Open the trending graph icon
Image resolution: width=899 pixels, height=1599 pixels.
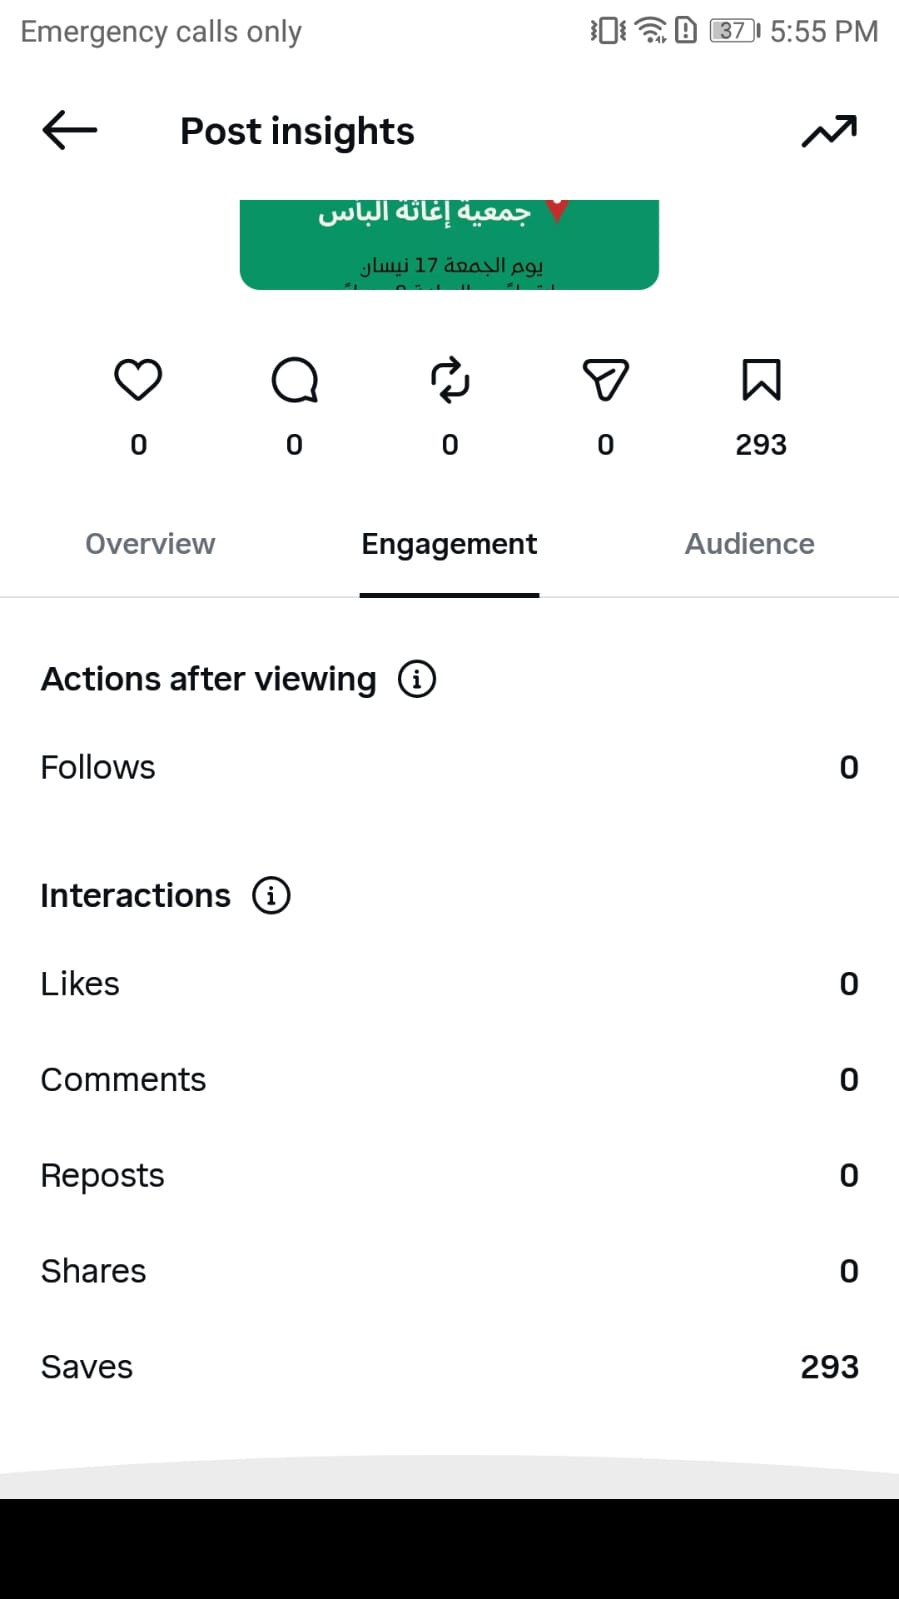pyautogui.click(x=829, y=131)
